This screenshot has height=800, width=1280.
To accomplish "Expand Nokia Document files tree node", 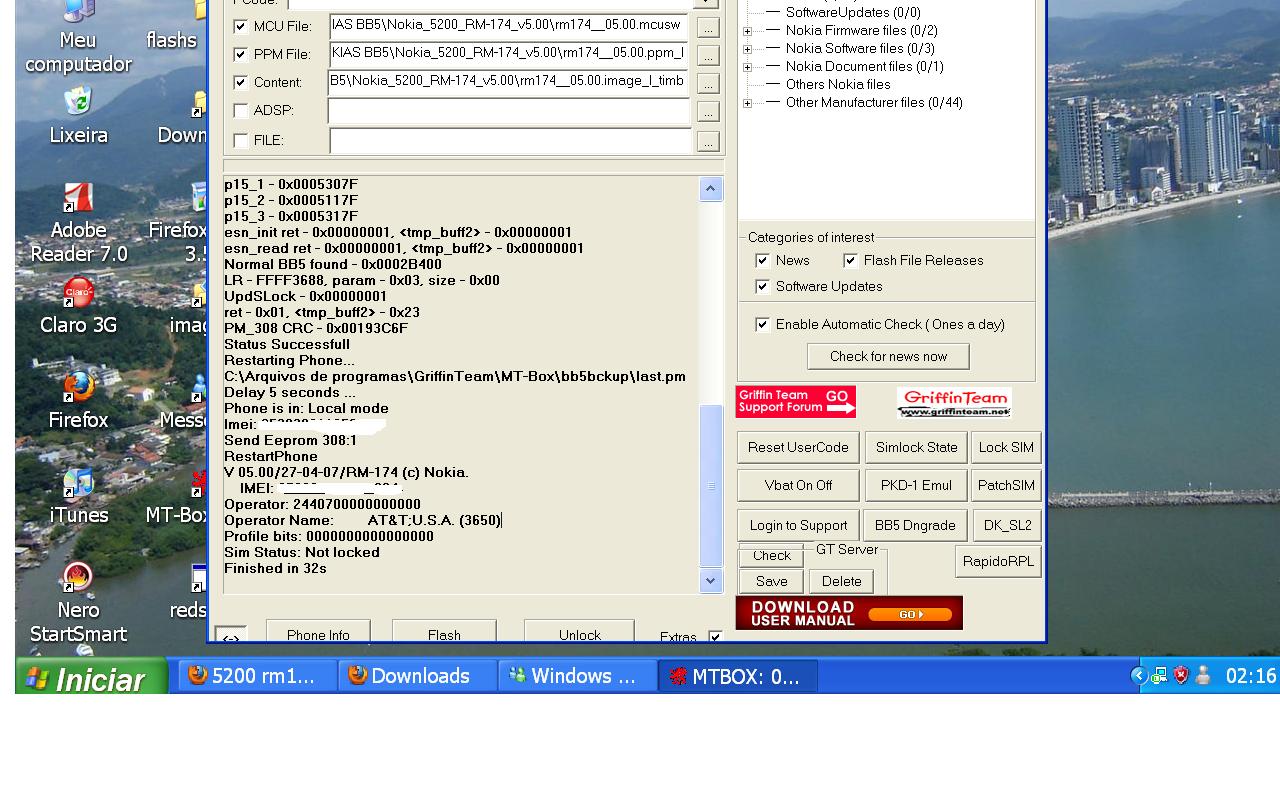I will (x=747, y=67).
